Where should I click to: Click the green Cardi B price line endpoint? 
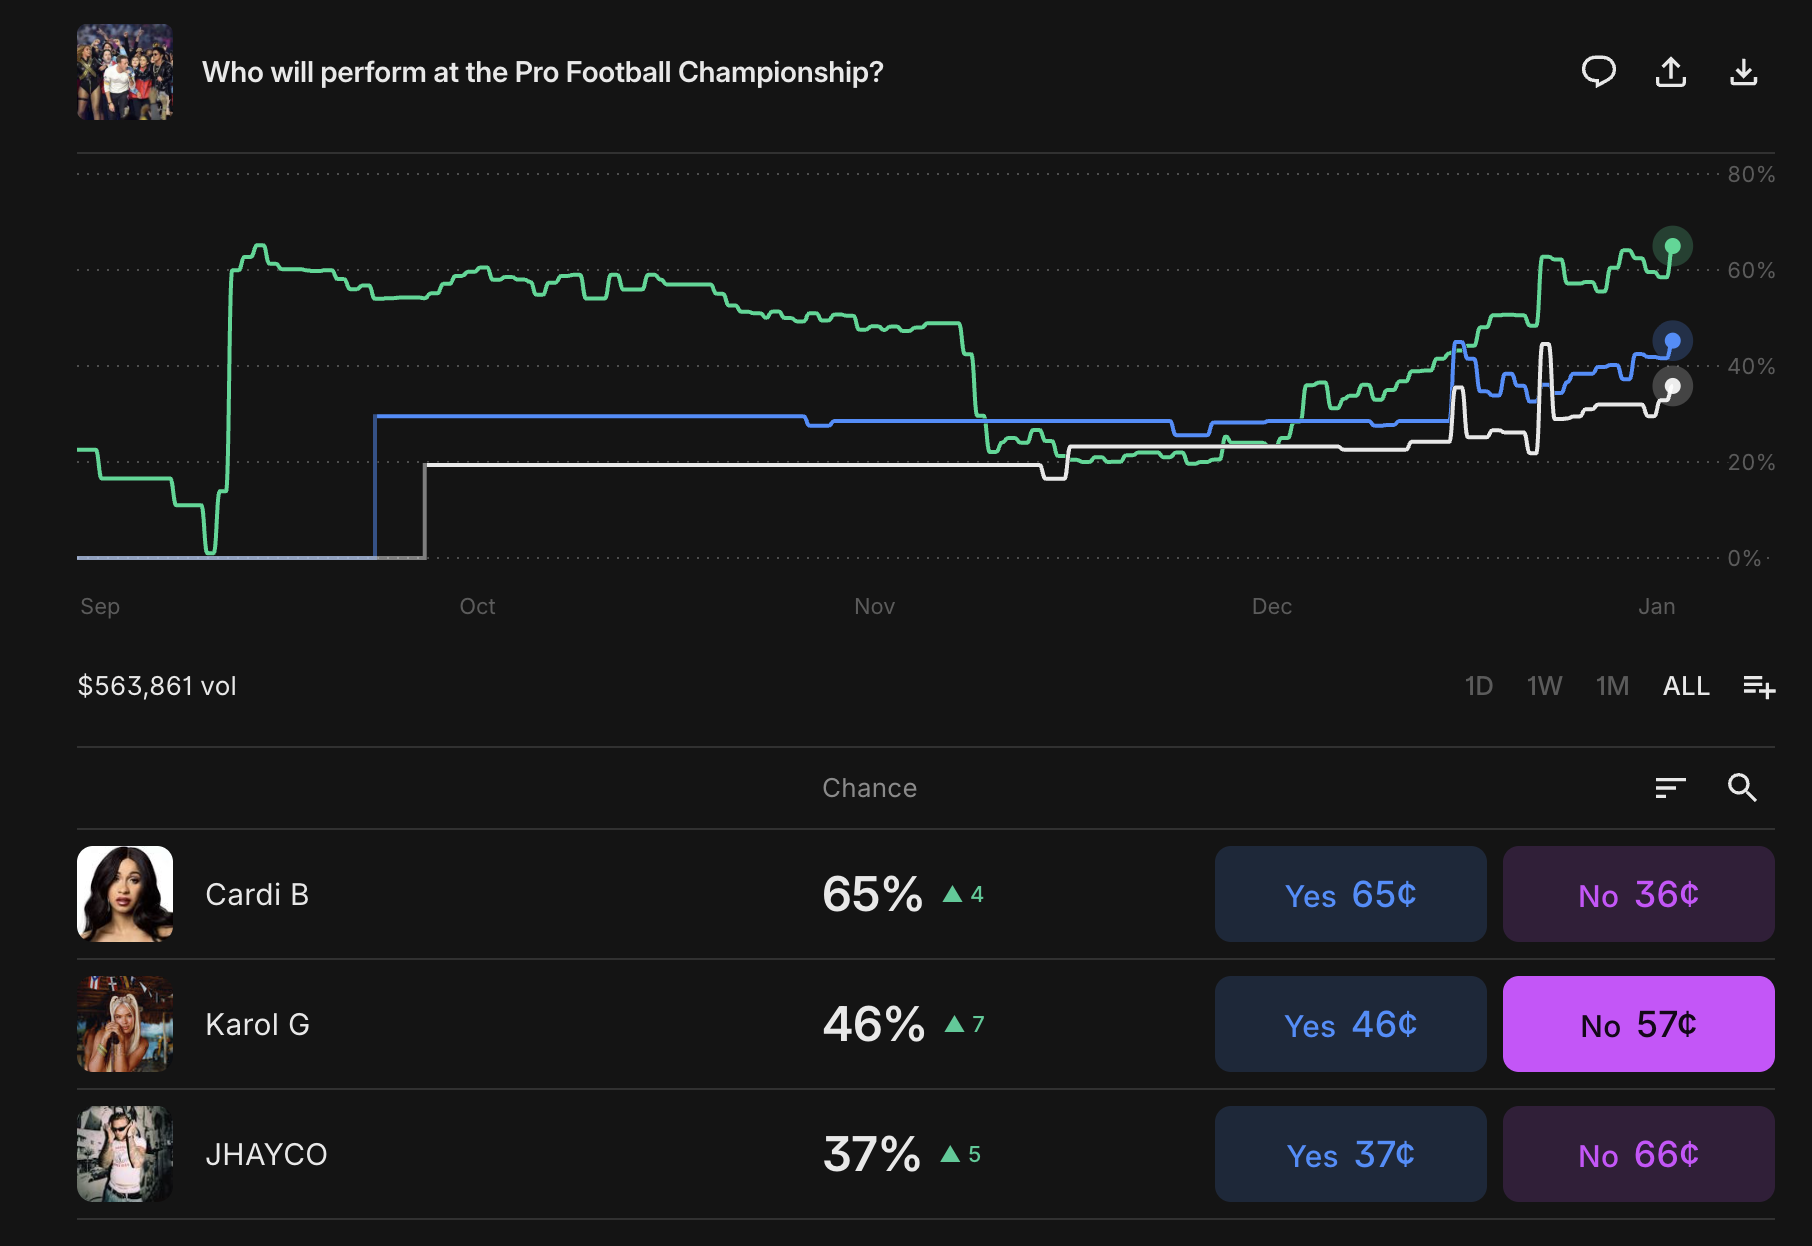(x=1672, y=246)
